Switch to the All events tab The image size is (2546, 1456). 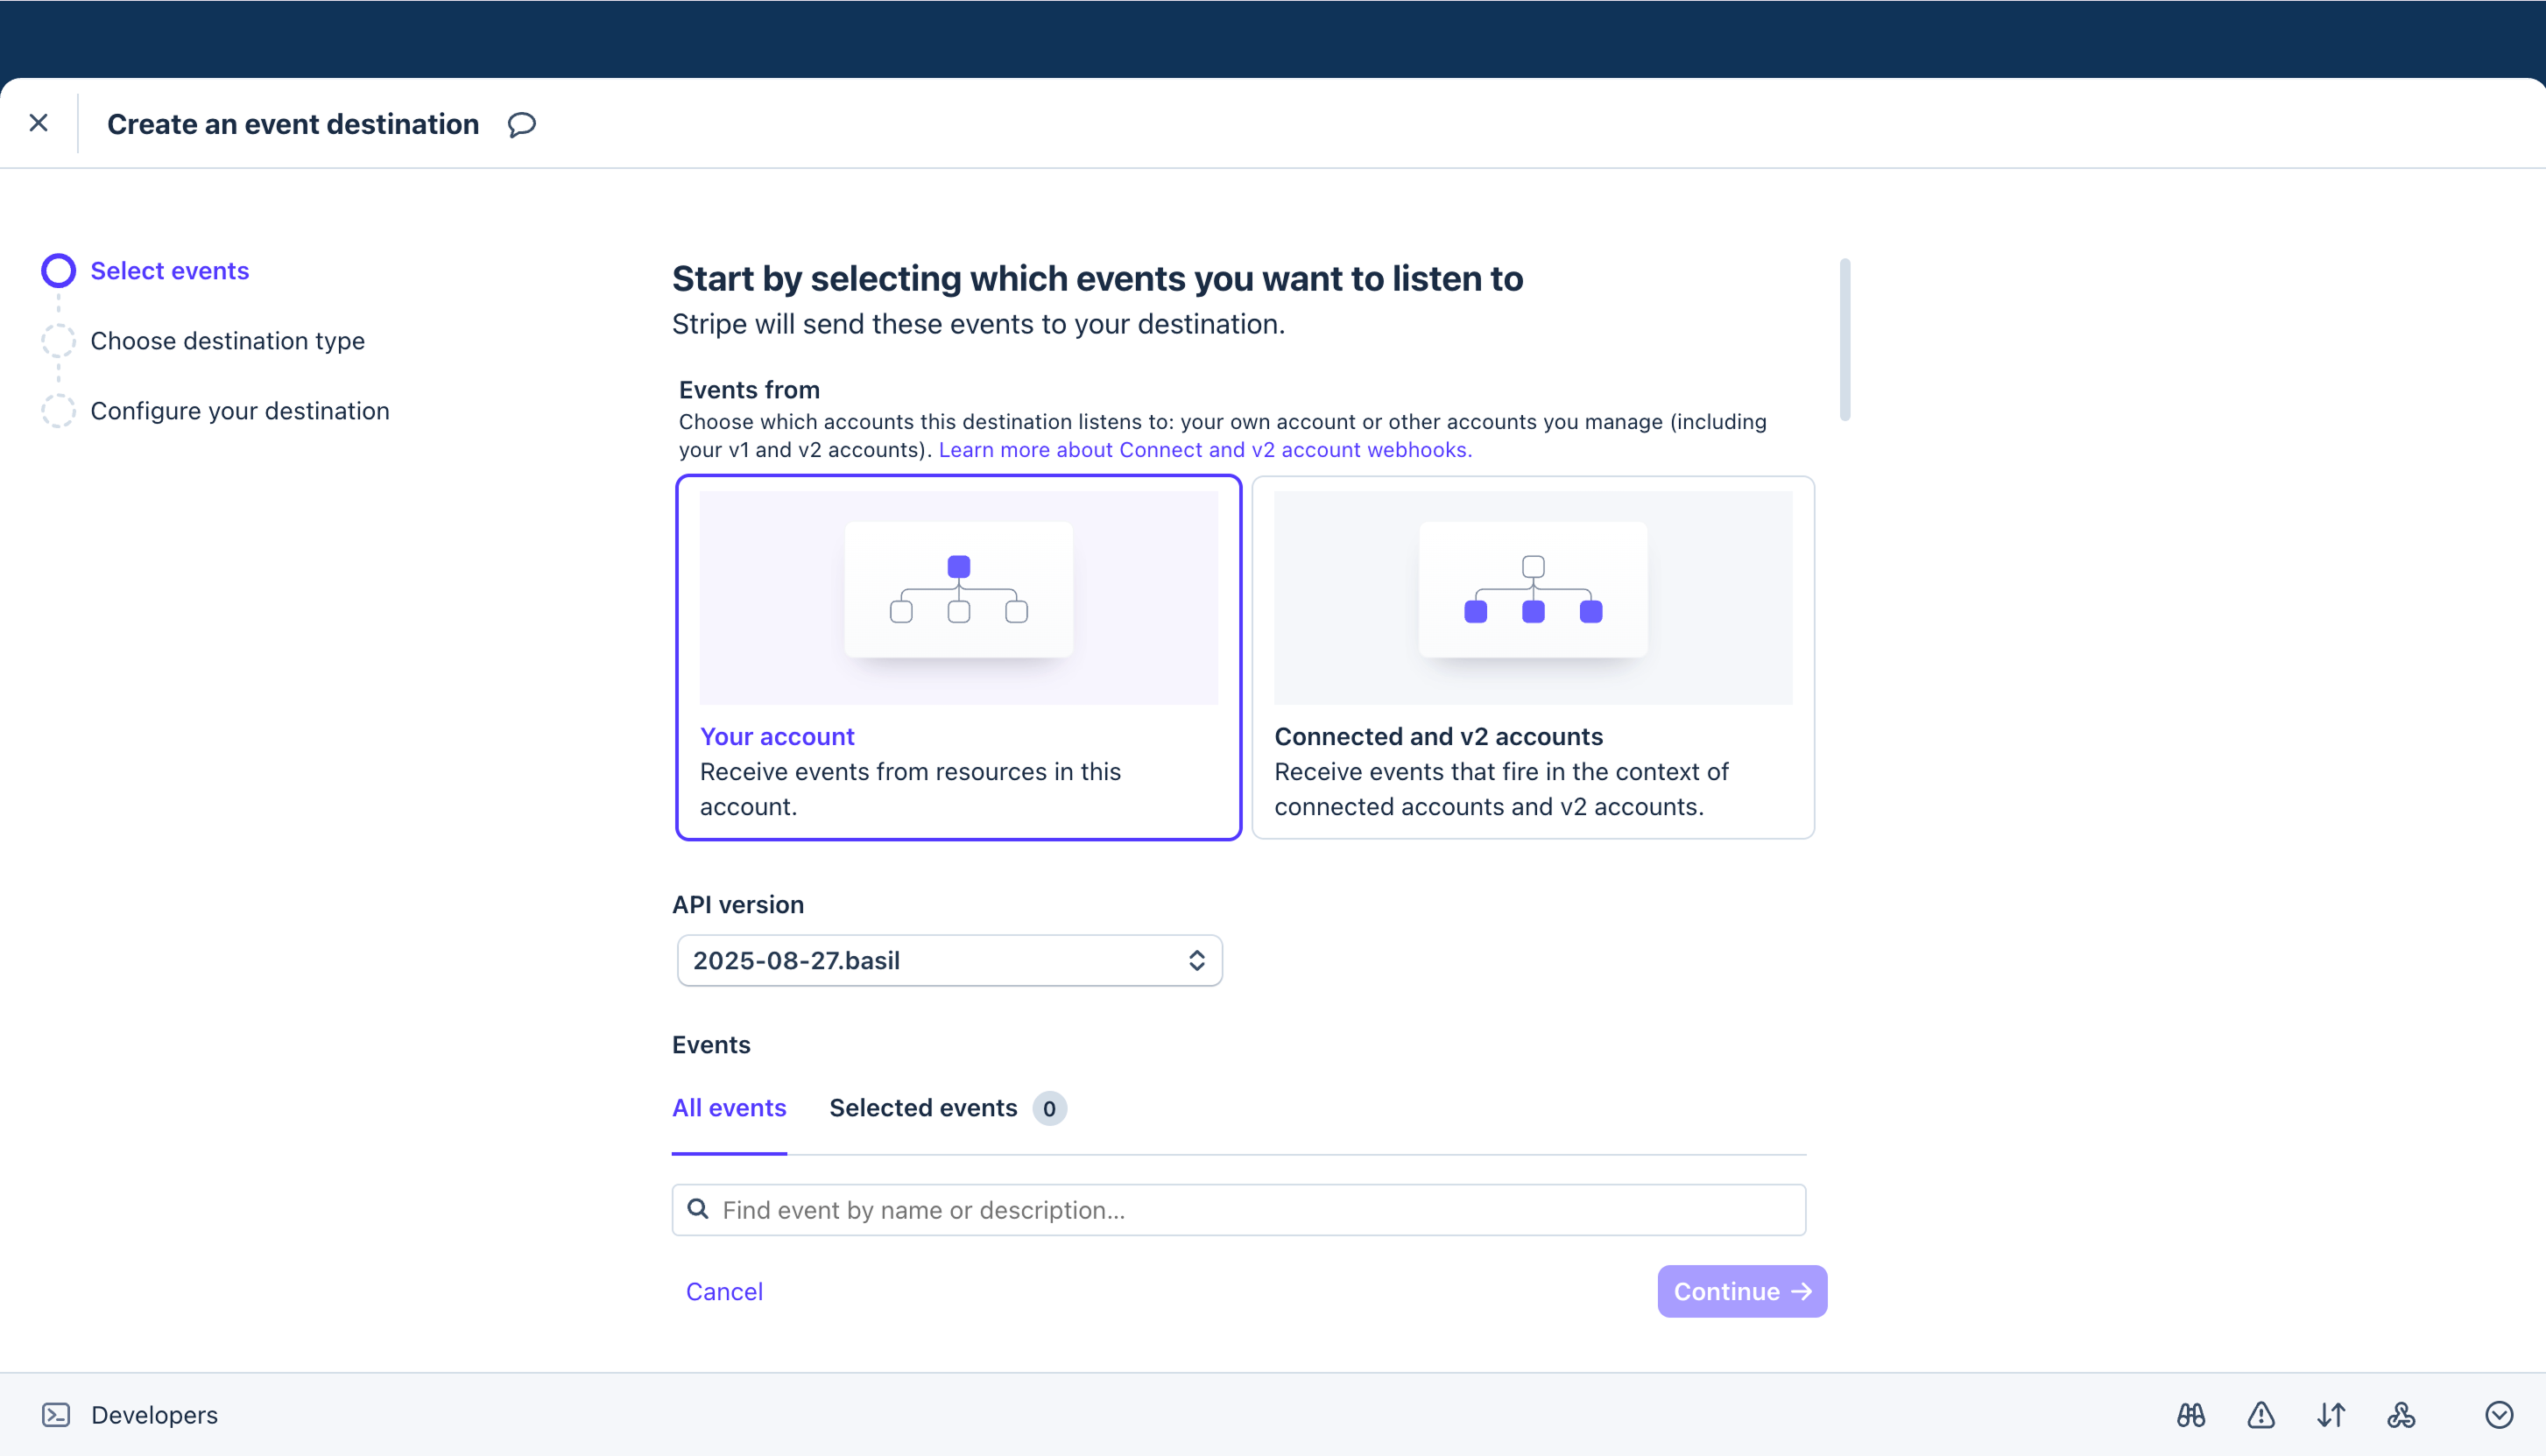pos(729,1108)
